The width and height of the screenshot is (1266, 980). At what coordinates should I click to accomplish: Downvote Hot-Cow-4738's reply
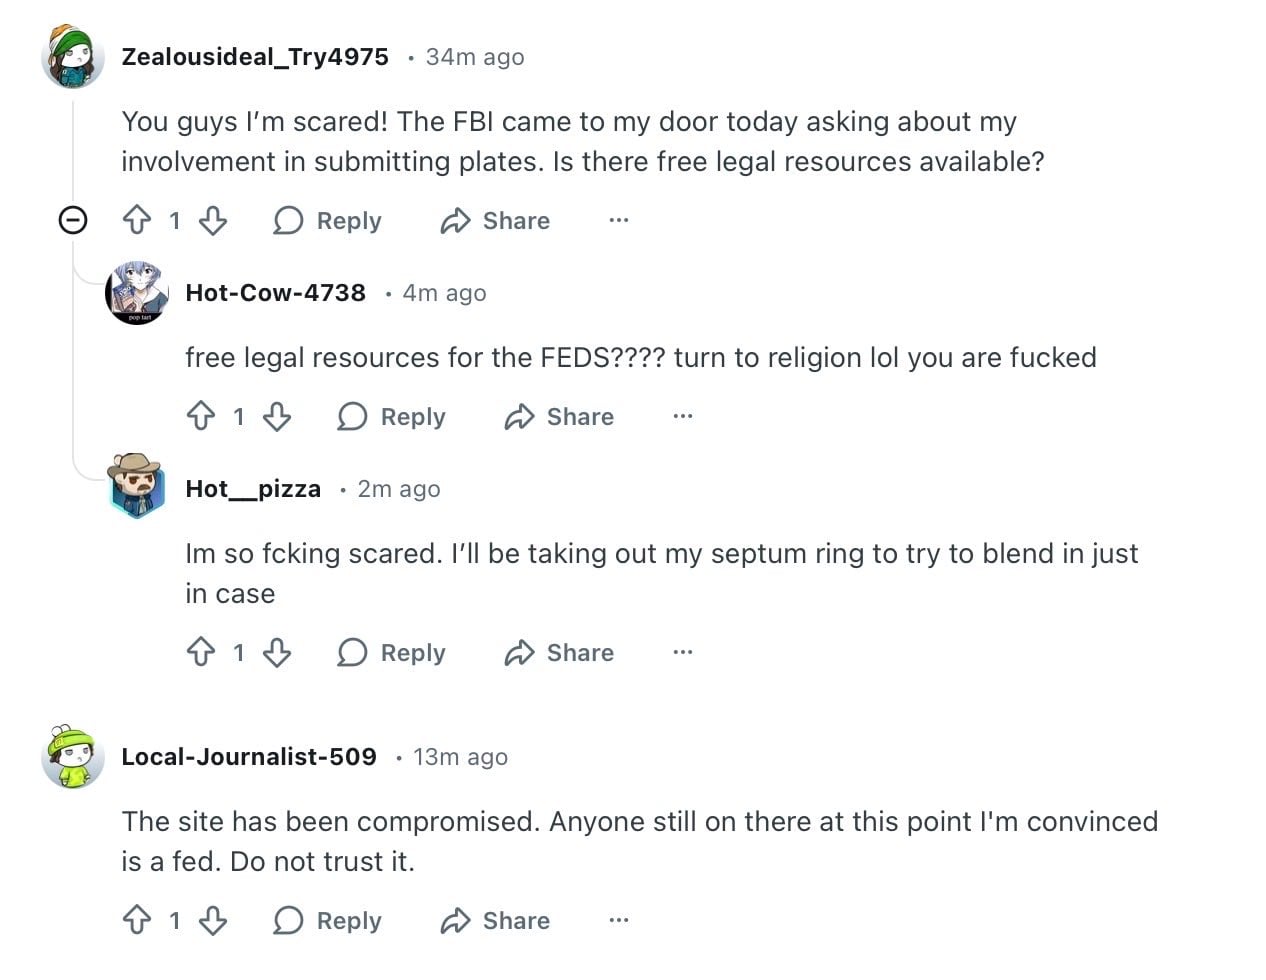[x=277, y=416]
